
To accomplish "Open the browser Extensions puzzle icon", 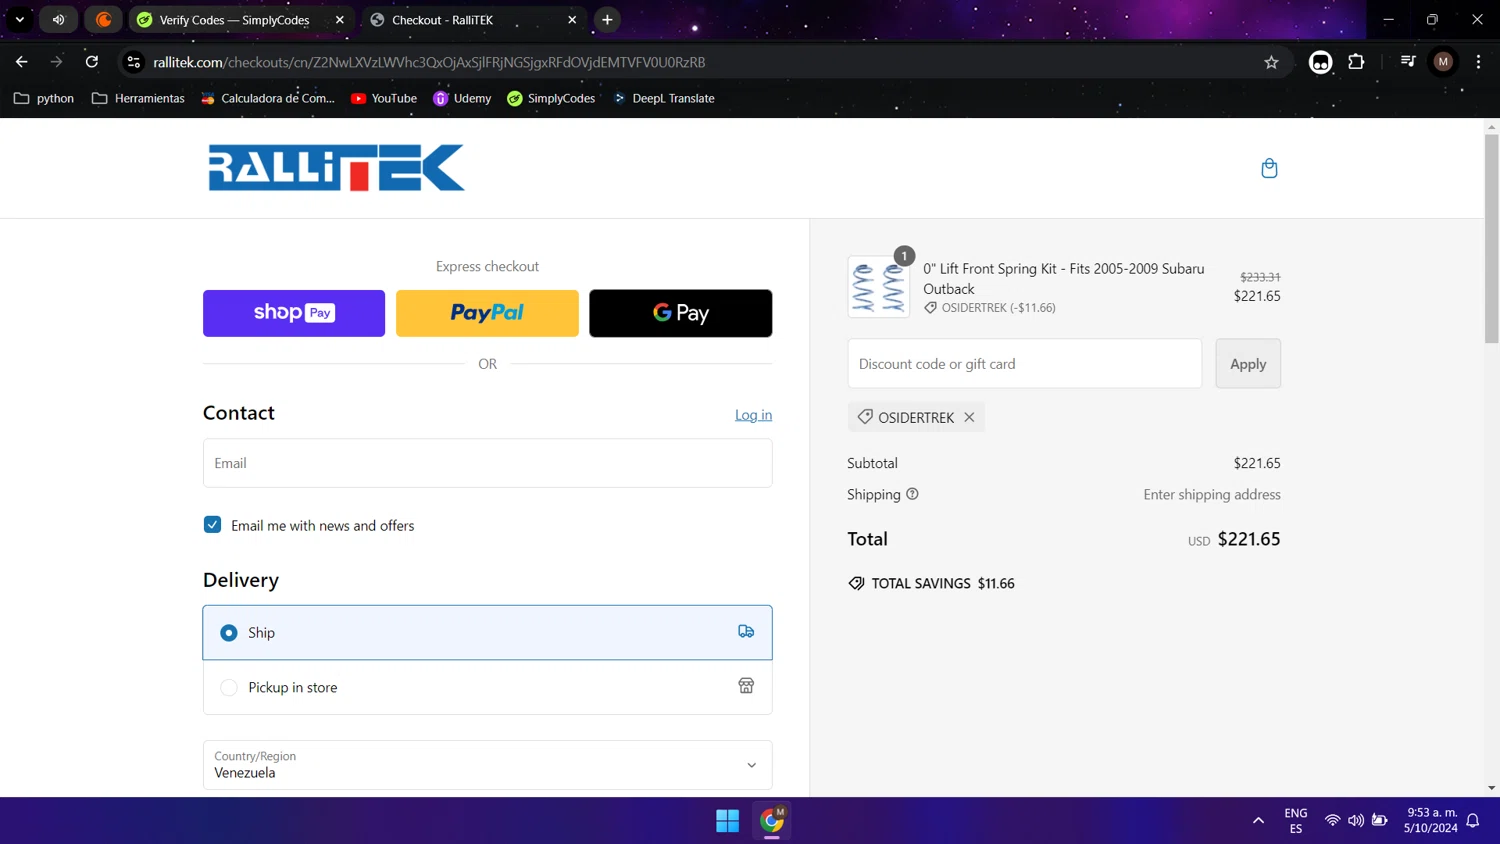I will [x=1356, y=62].
